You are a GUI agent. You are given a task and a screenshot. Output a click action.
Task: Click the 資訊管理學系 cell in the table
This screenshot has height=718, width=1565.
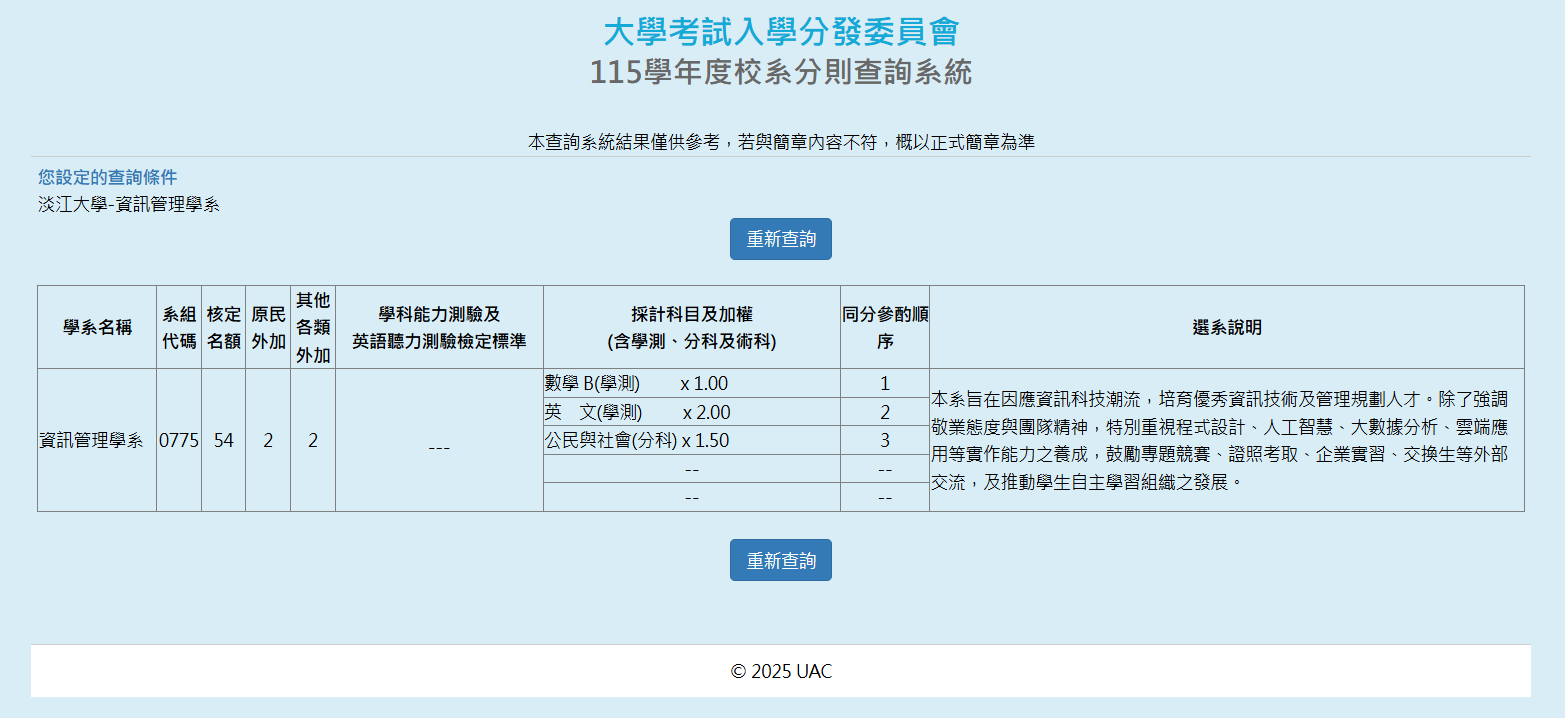click(x=92, y=440)
